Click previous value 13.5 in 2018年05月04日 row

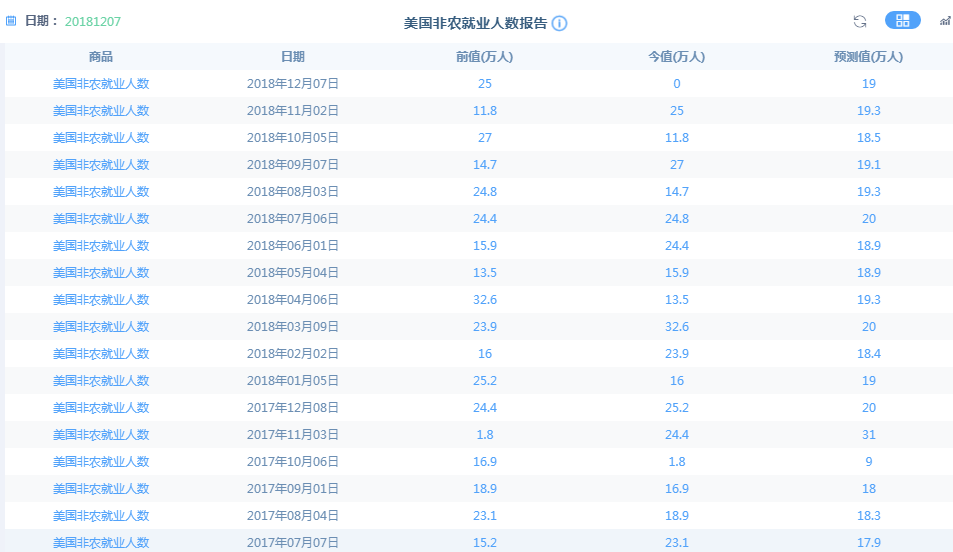click(484, 272)
